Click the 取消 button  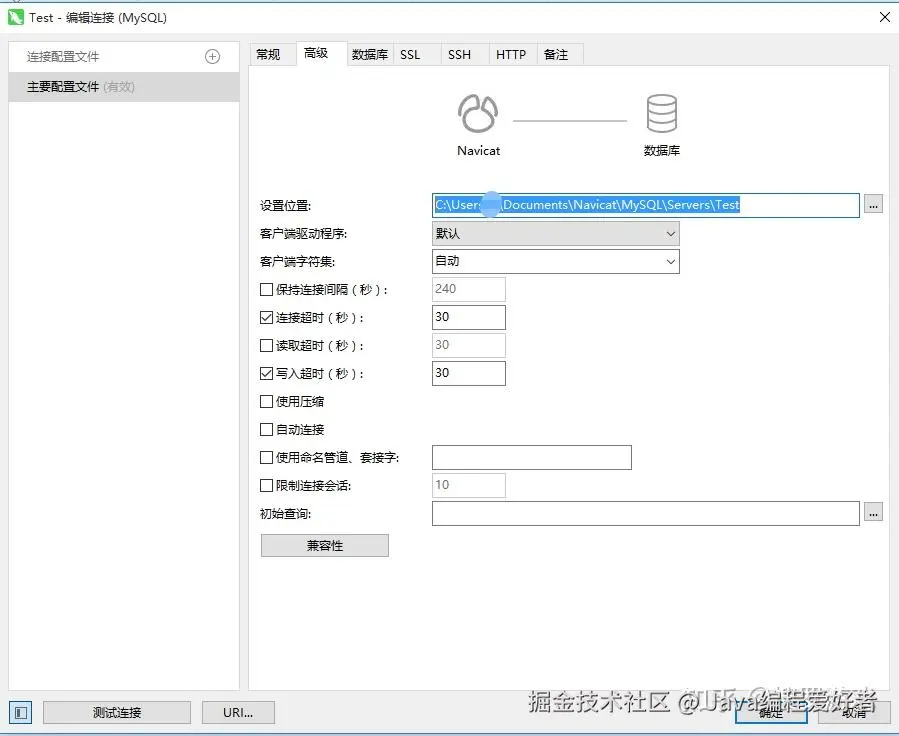[854, 712]
